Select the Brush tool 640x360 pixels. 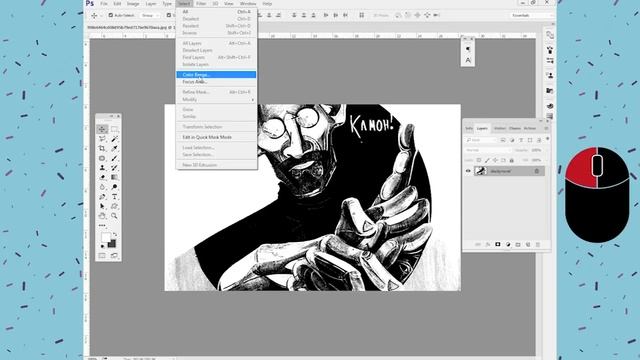click(114, 158)
